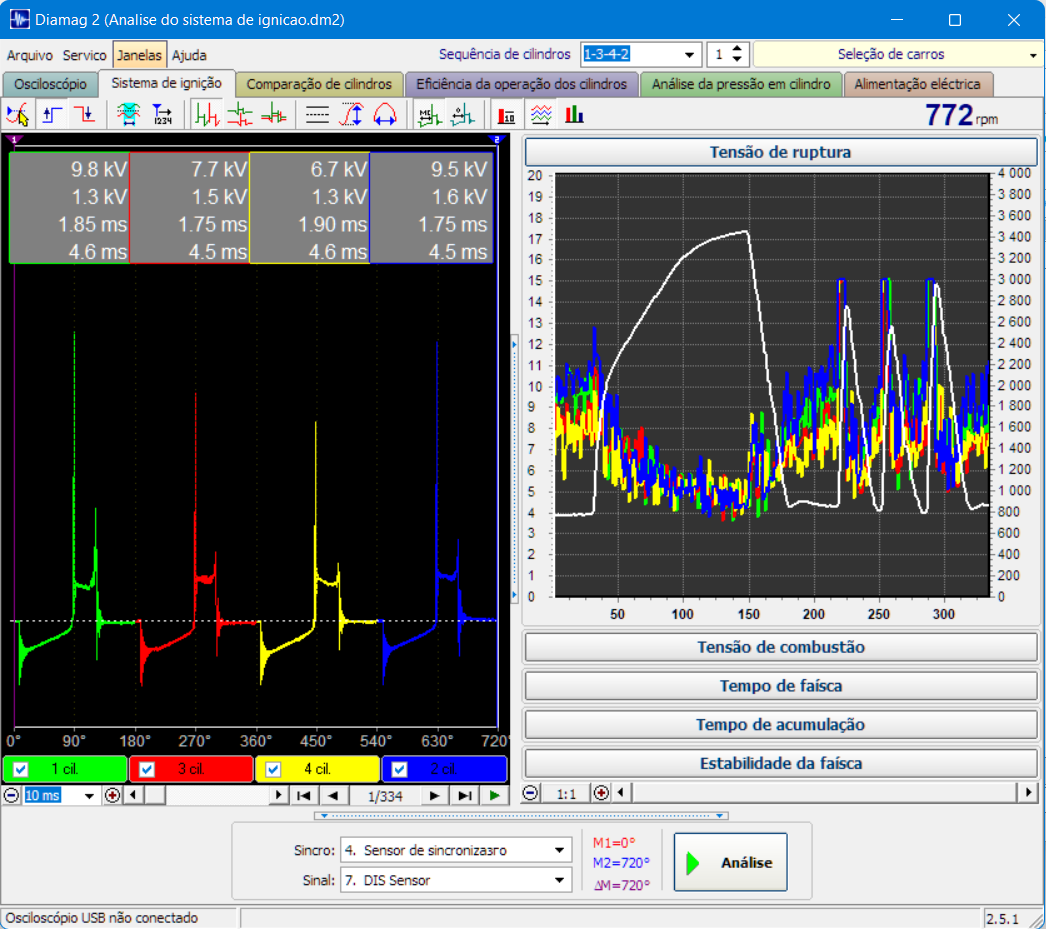Image resolution: width=1046 pixels, height=929 pixels.
Task: Click the degrees angle measurement icon
Action: (x=462, y=115)
